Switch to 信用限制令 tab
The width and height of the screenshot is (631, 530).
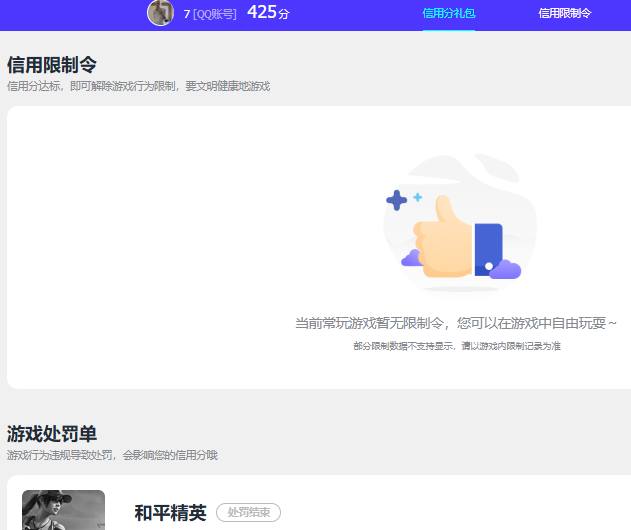tap(565, 13)
